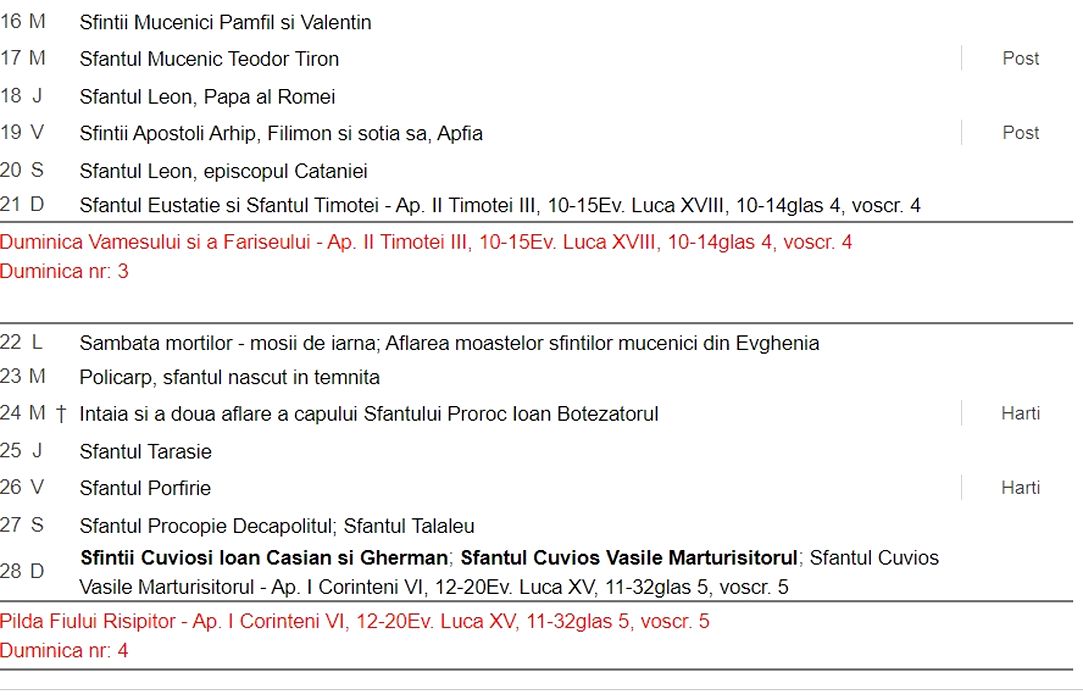Click the cross symbol beside day 24

click(x=61, y=414)
